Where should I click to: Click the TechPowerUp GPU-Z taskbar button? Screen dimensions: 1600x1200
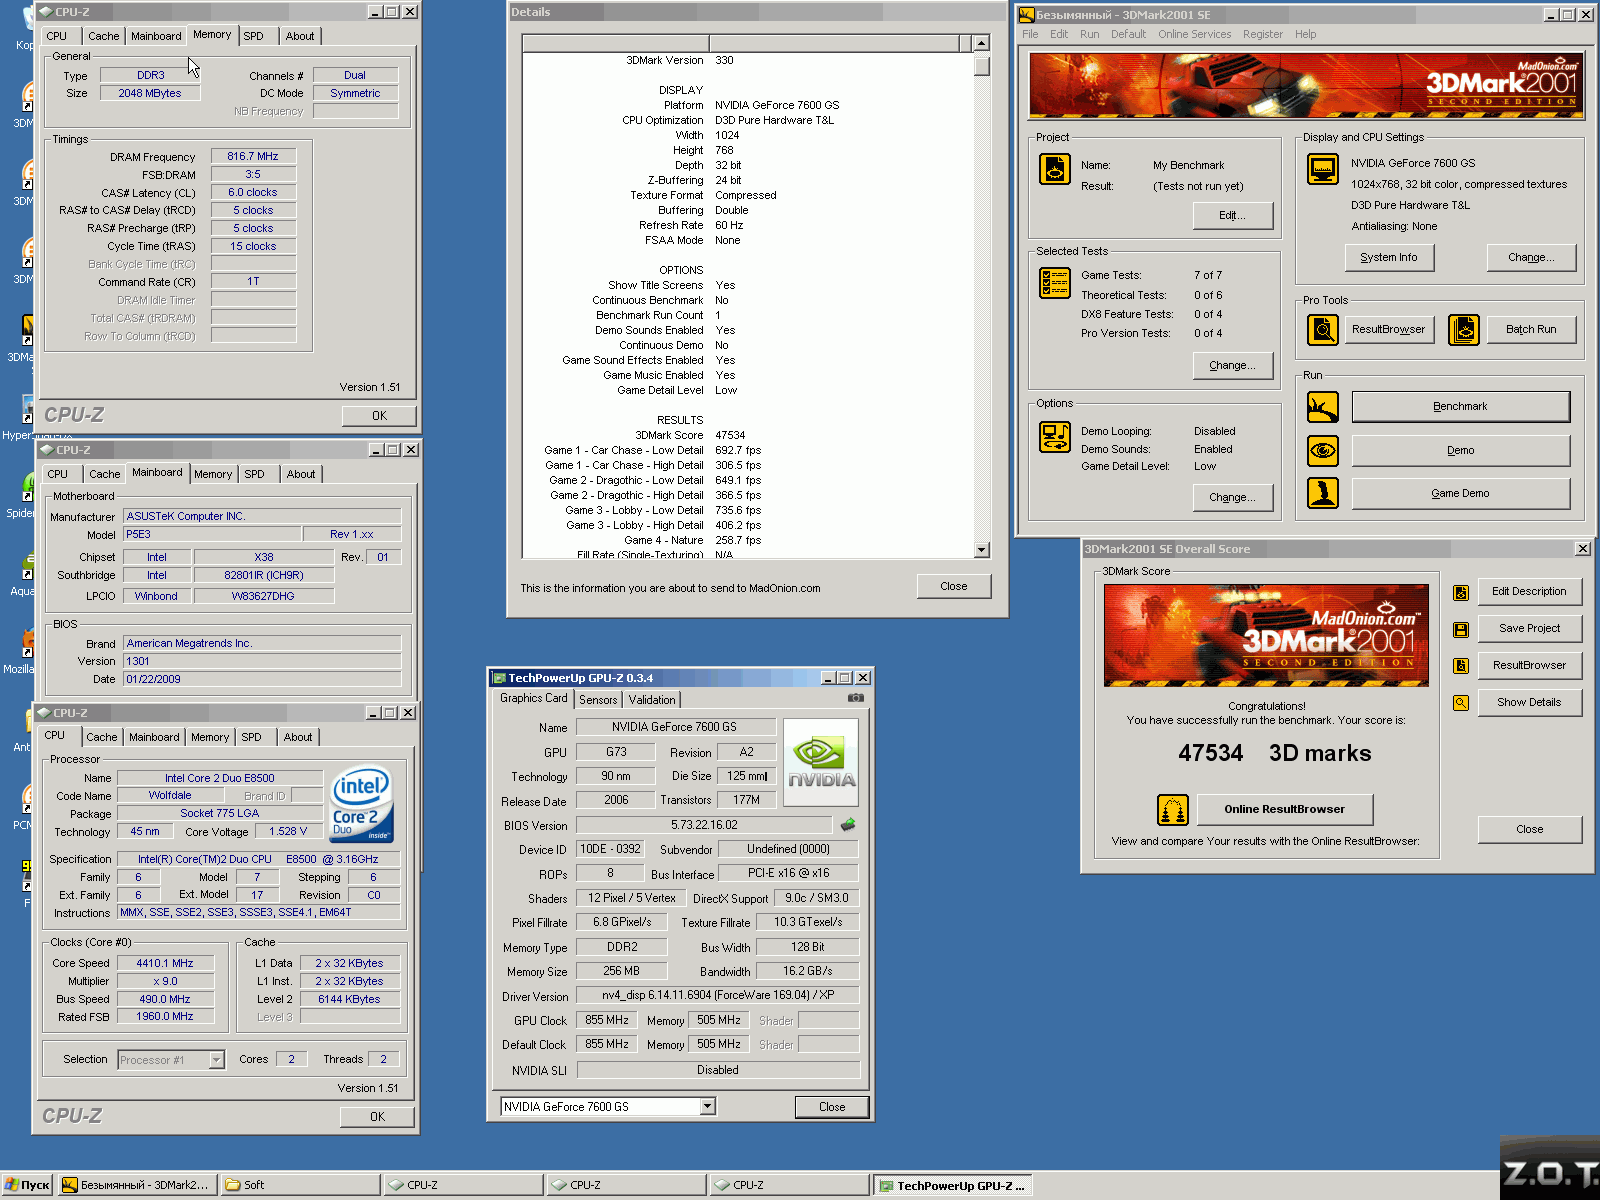pyautogui.click(x=952, y=1186)
